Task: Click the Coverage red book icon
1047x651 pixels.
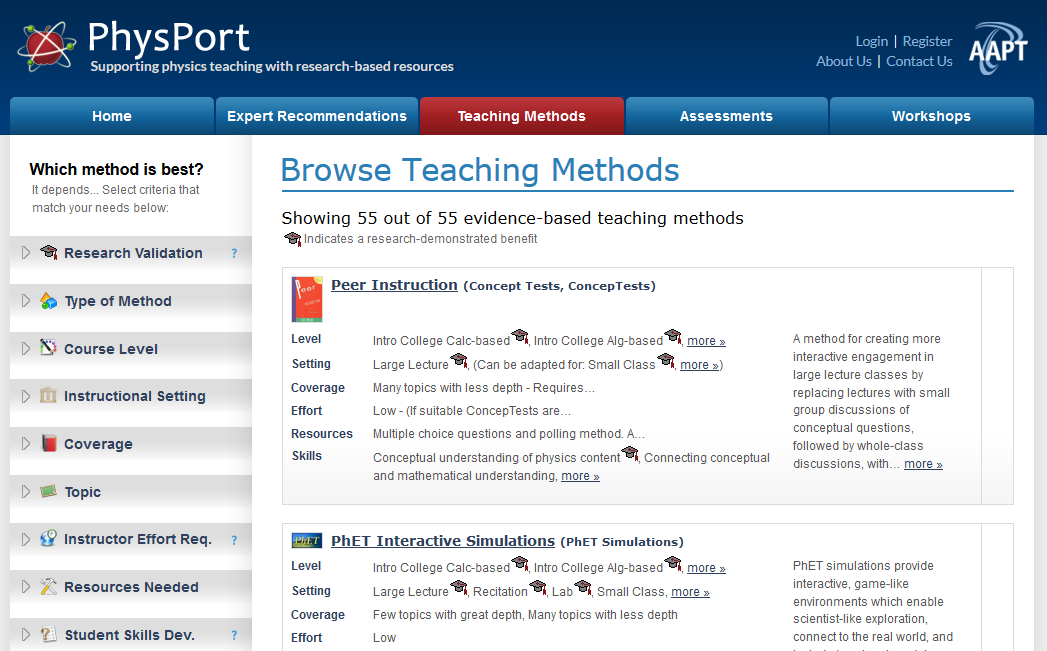Action: click(49, 444)
